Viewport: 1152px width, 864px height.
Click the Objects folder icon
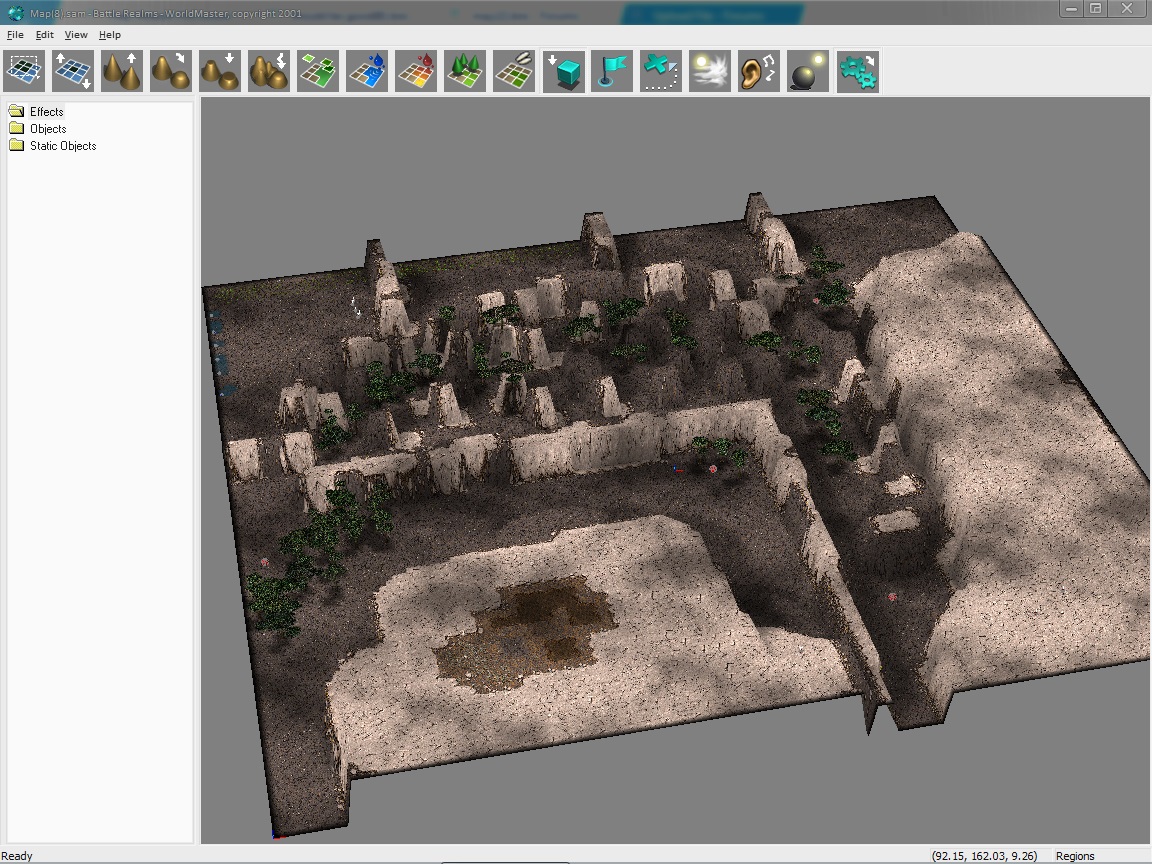pos(17,128)
